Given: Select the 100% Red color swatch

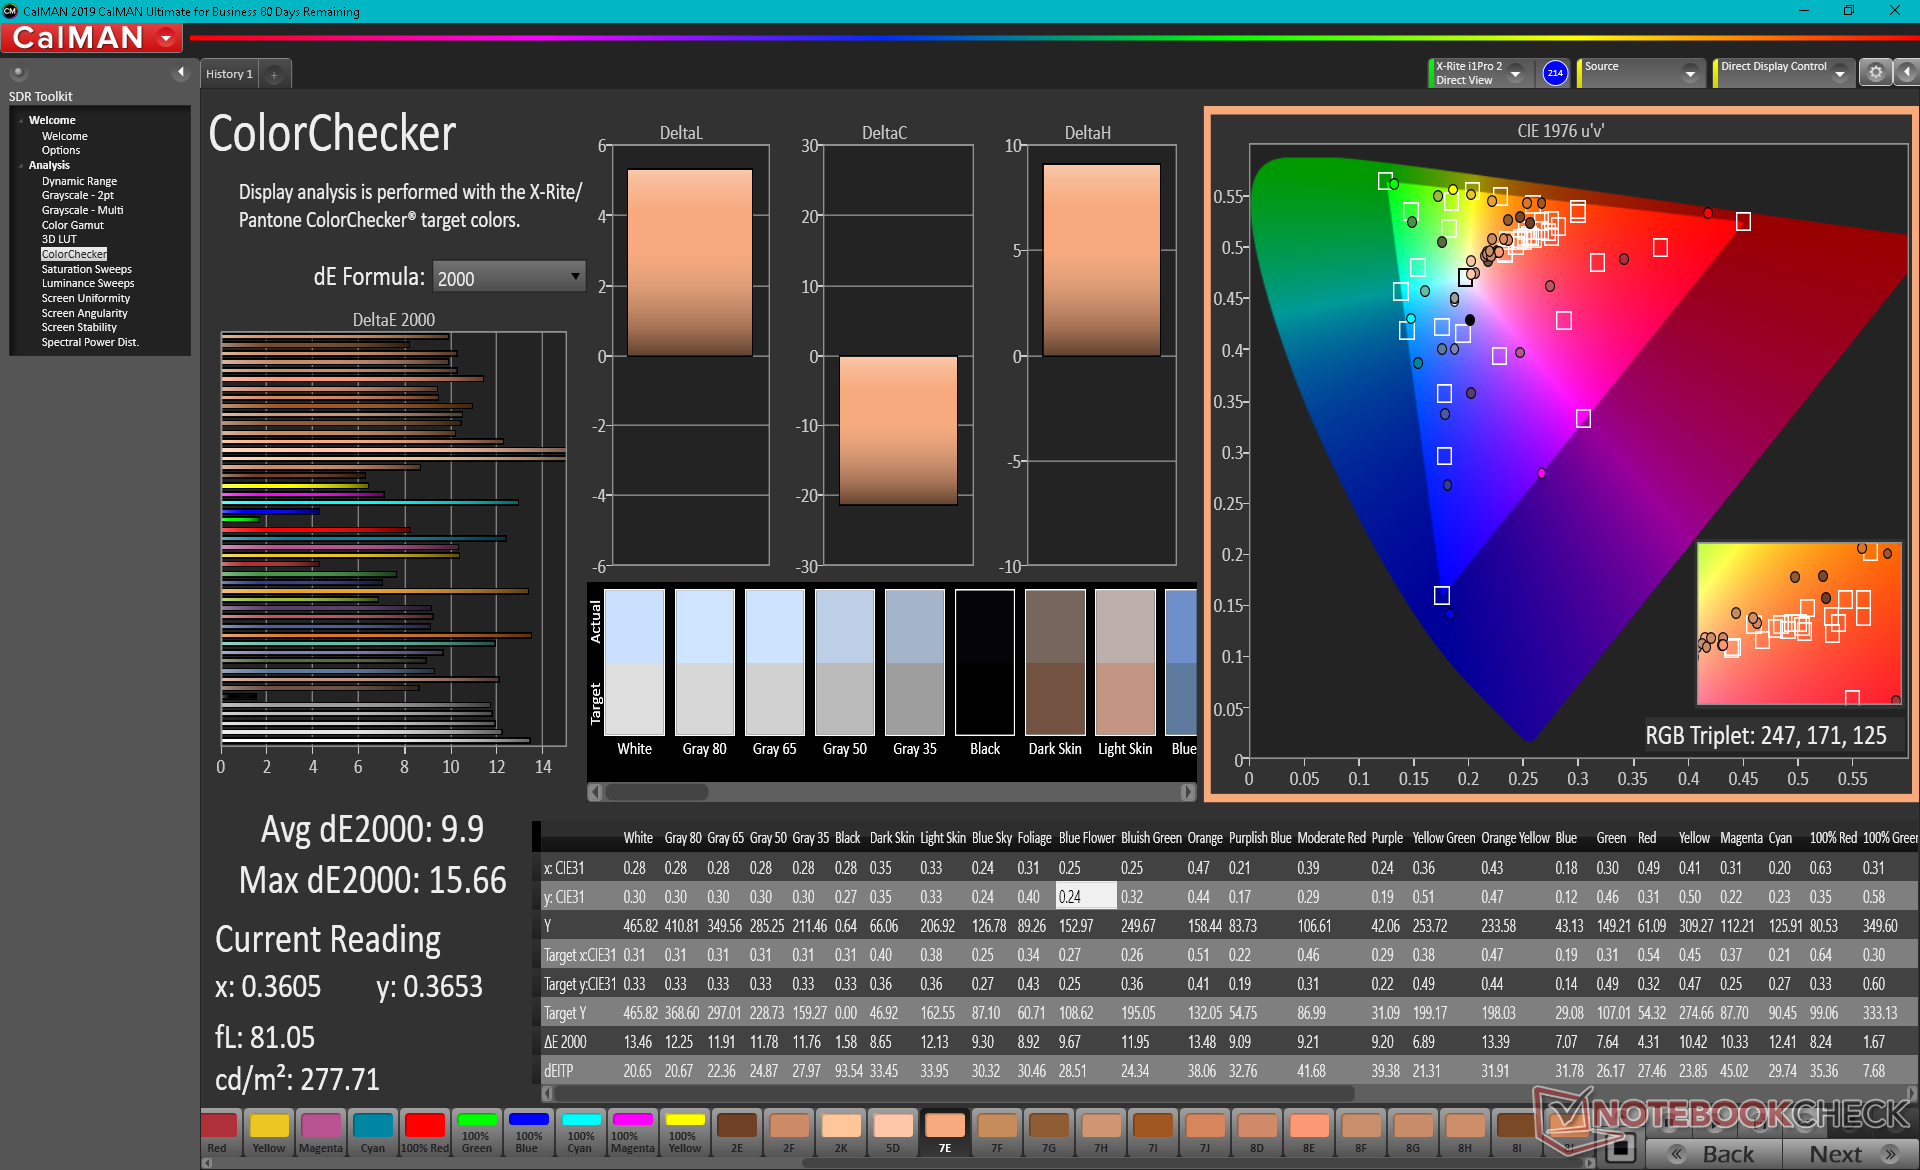Looking at the screenshot, I should pyautogui.click(x=424, y=1132).
